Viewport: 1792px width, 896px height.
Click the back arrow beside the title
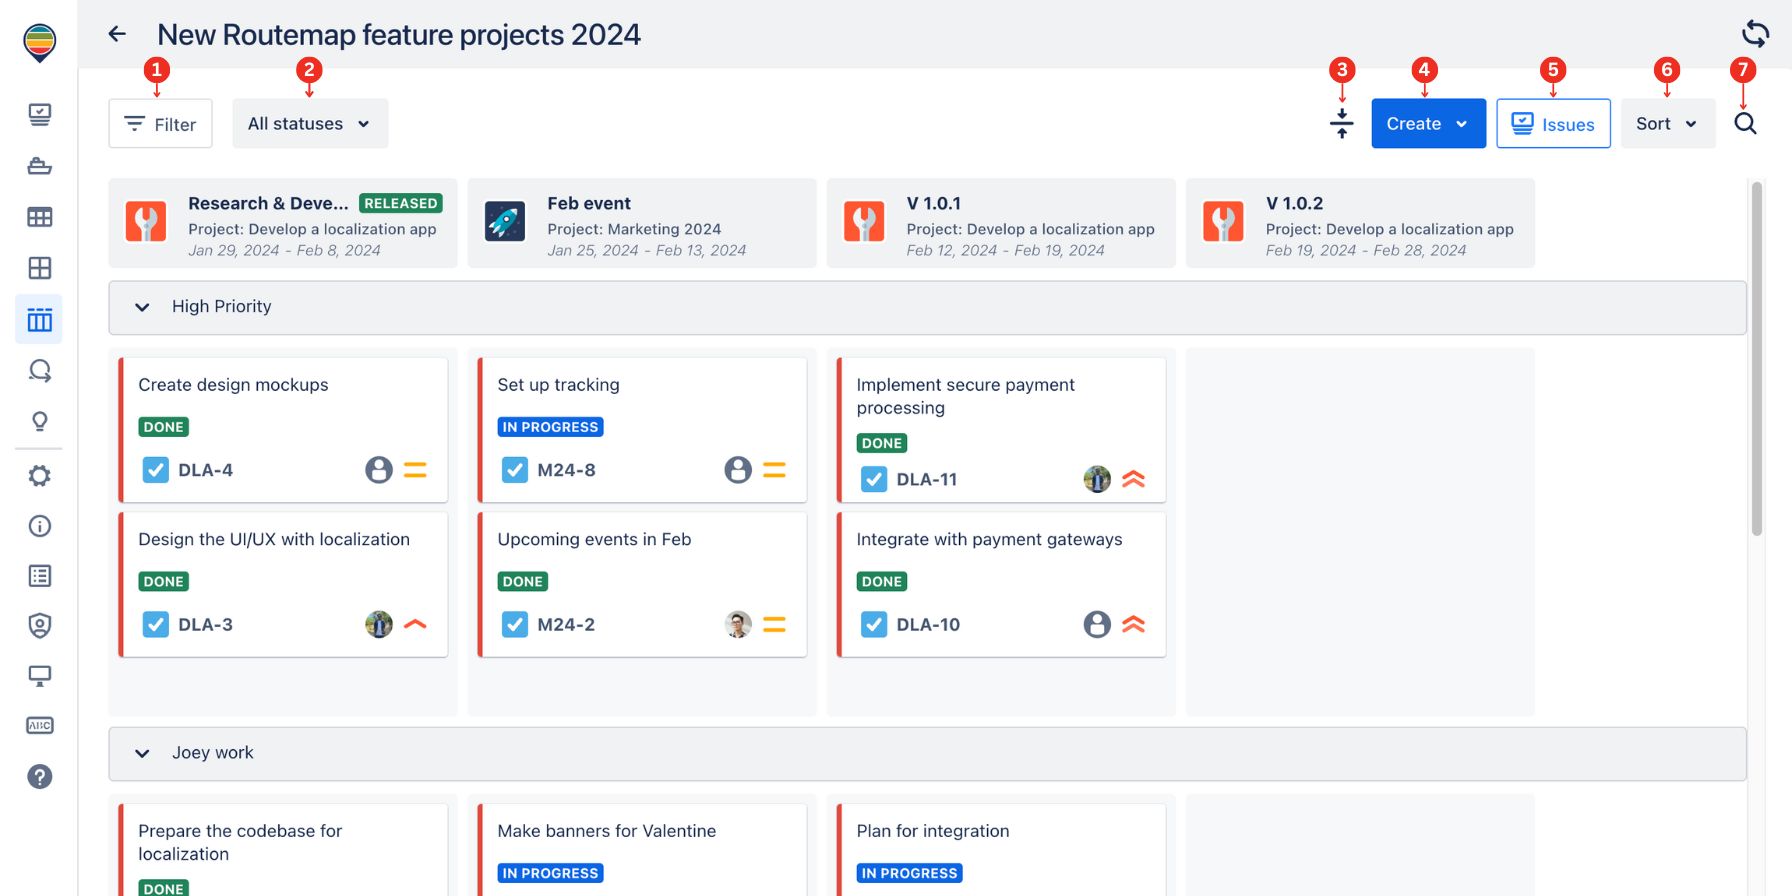click(x=117, y=34)
